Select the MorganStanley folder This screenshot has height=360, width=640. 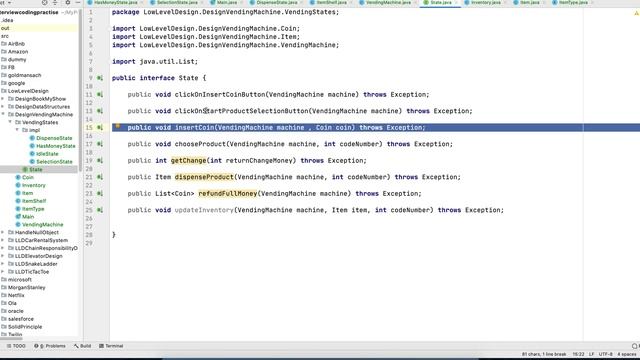(x=23, y=287)
